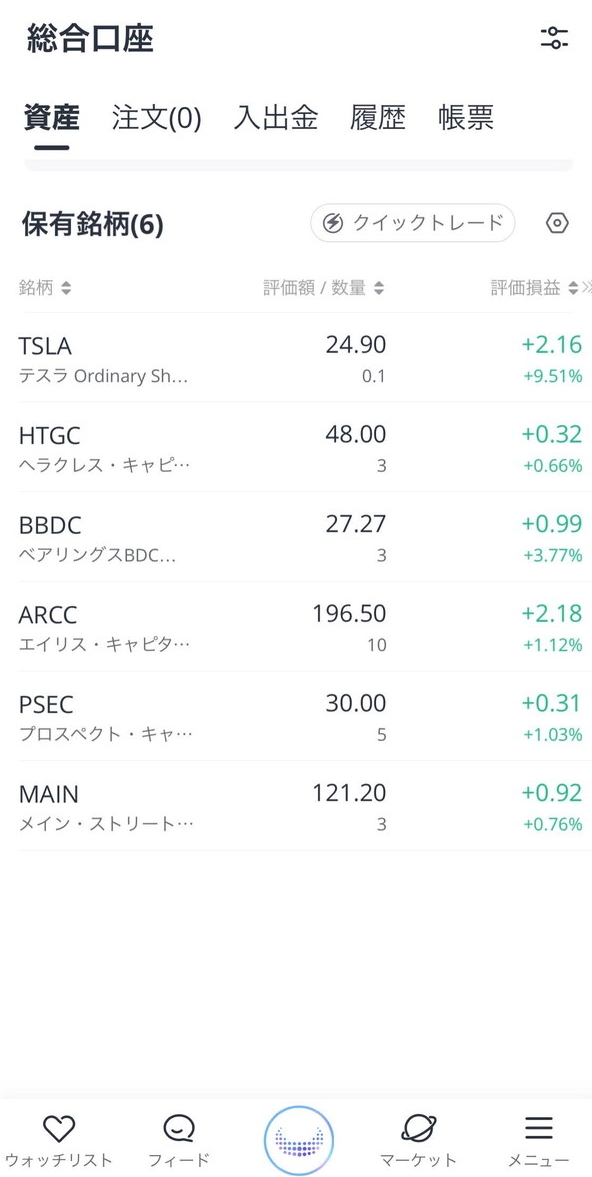Image resolution: width=592 pixels, height=1177 pixels.
Task: Open the ARCC holding row
Action: pos(296,627)
